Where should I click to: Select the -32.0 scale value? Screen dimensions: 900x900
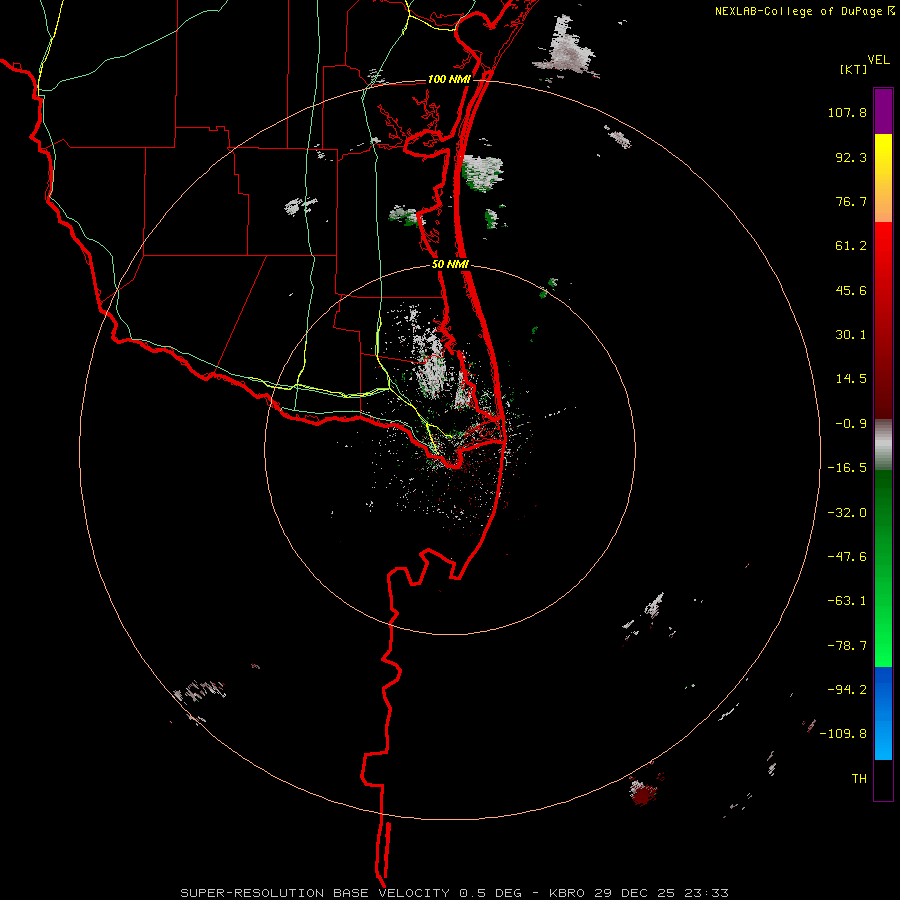(x=847, y=513)
